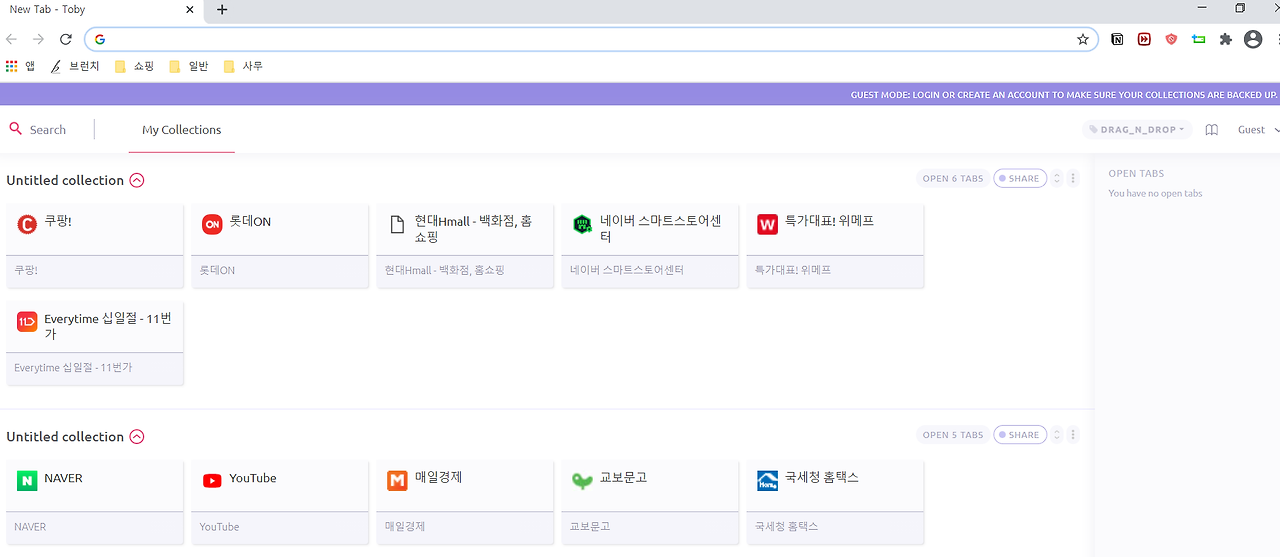Open the 브런치 bookmark
The width and height of the screenshot is (1280, 557).
[x=75, y=66]
